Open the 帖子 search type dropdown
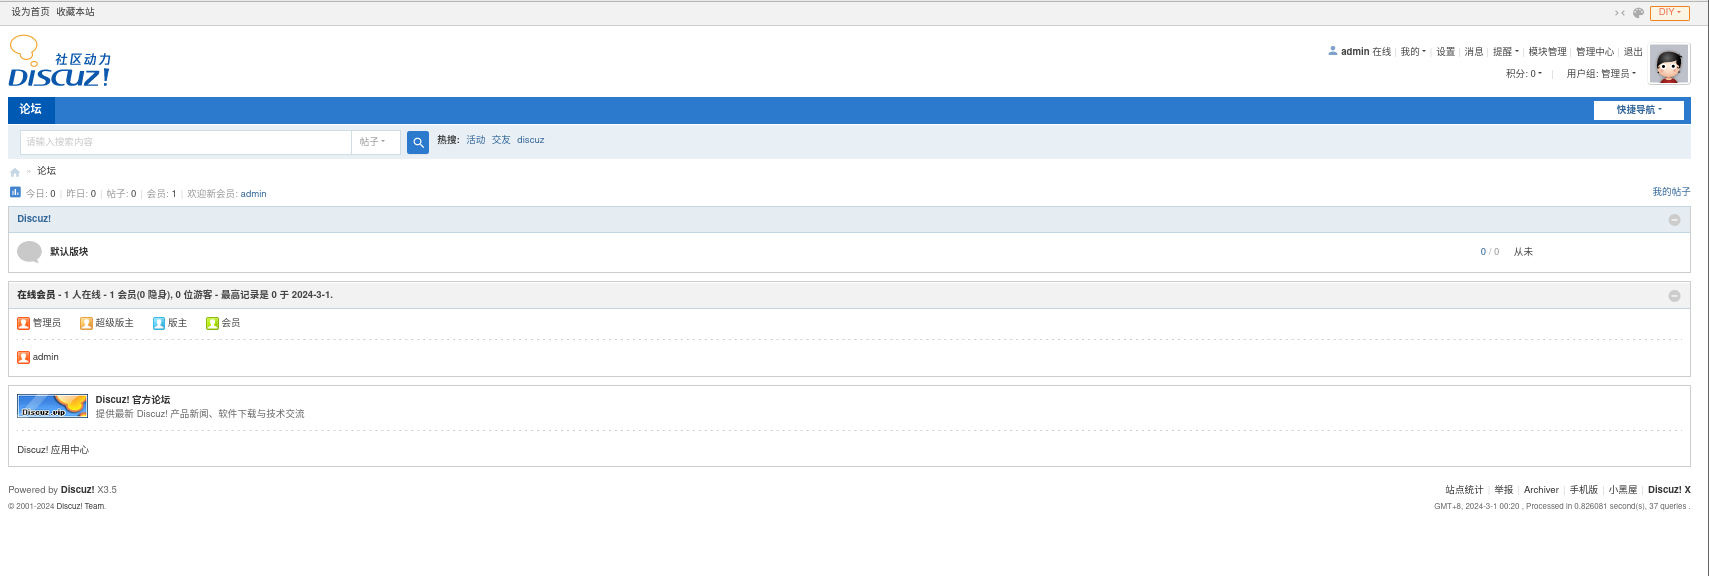1709x576 pixels. (373, 142)
